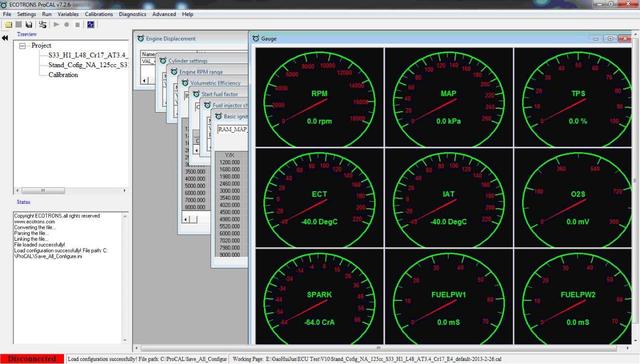Click the yellow open-file toolbar icon

(x=8, y=24)
